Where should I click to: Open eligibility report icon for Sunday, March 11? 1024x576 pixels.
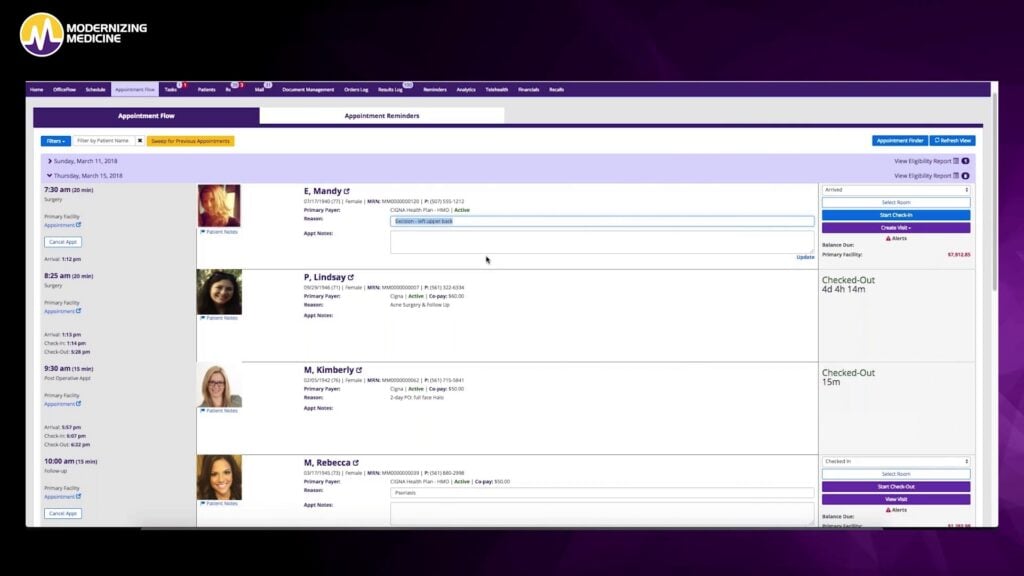pos(956,161)
